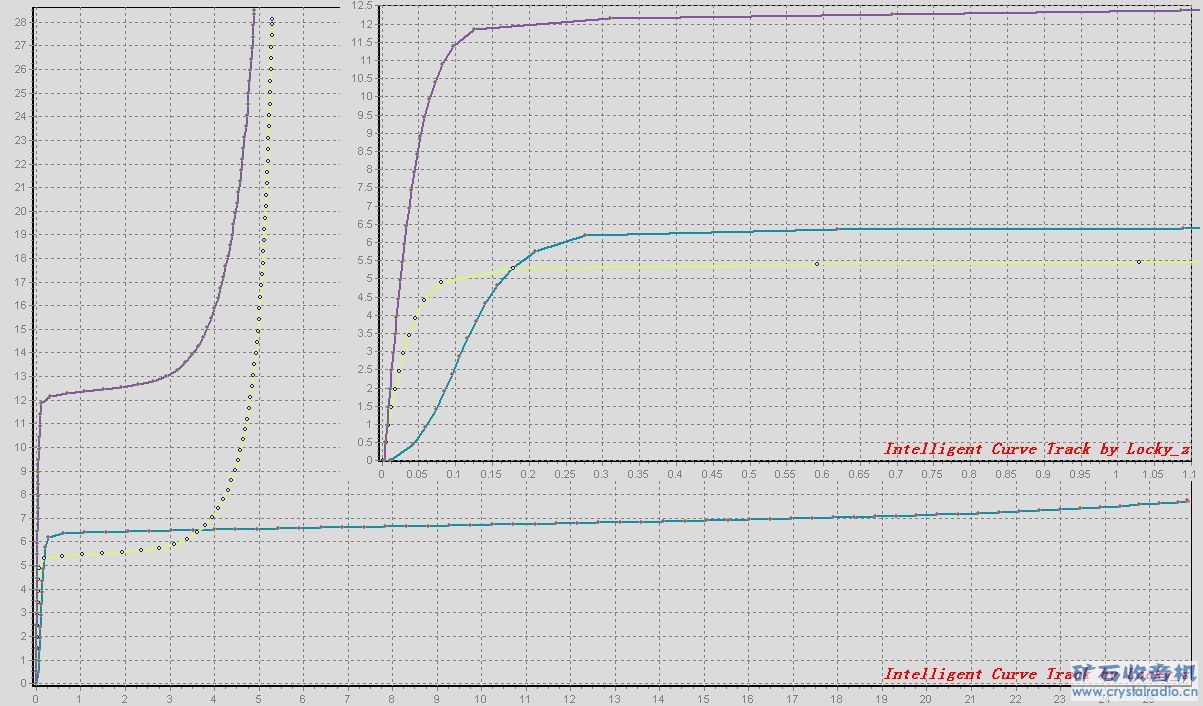The image size is (1203, 706).
Task: Click the '0.45' tick on inset horizontal axis
Action: [x=711, y=473]
